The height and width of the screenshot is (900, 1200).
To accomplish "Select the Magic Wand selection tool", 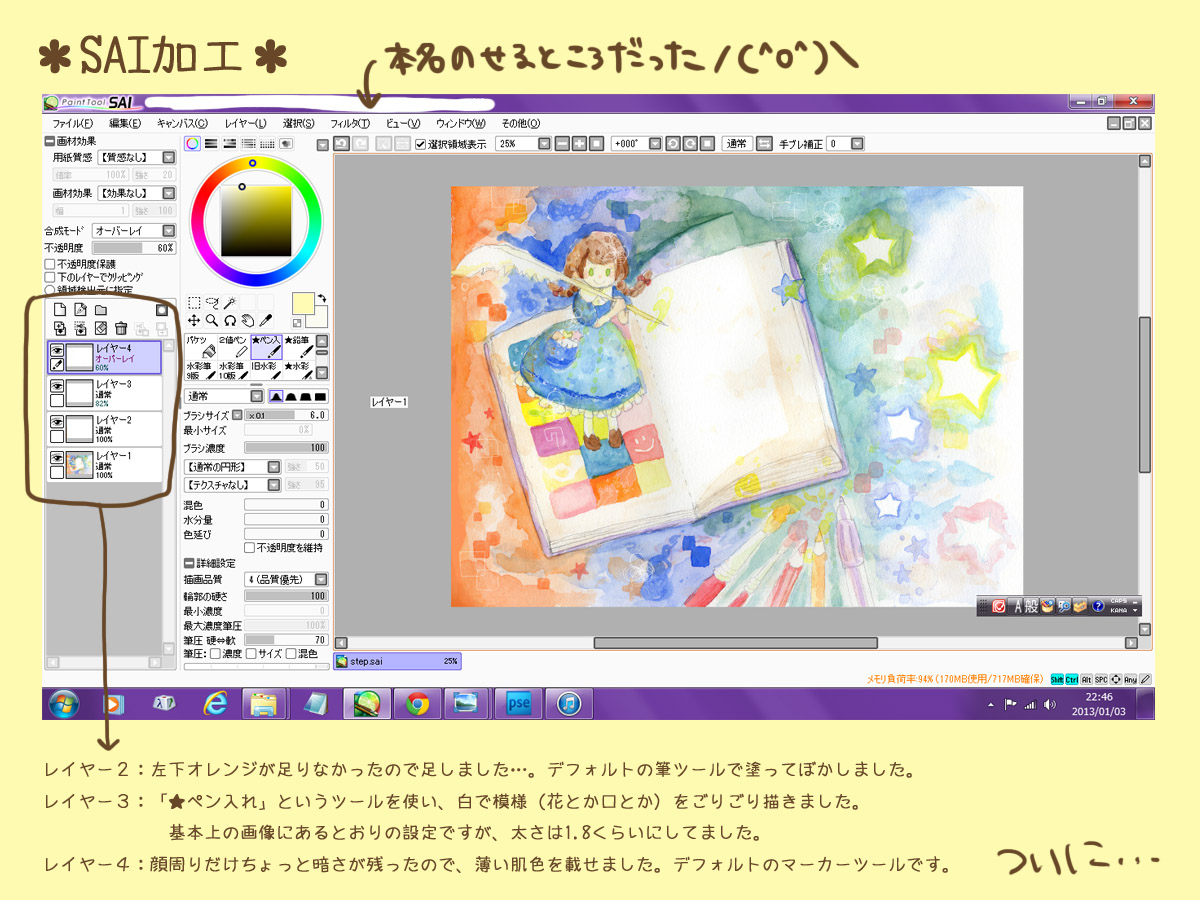I will click(231, 302).
